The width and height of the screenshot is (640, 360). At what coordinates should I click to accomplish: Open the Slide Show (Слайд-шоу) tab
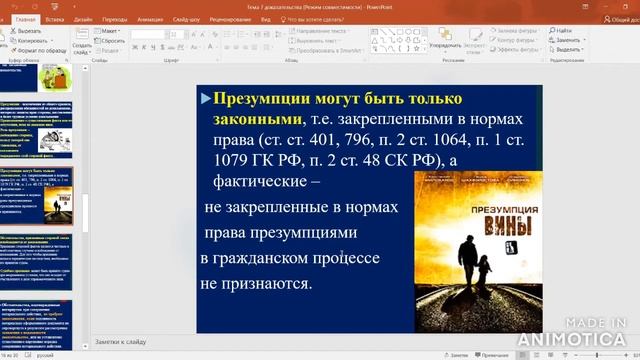click(186, 19)
